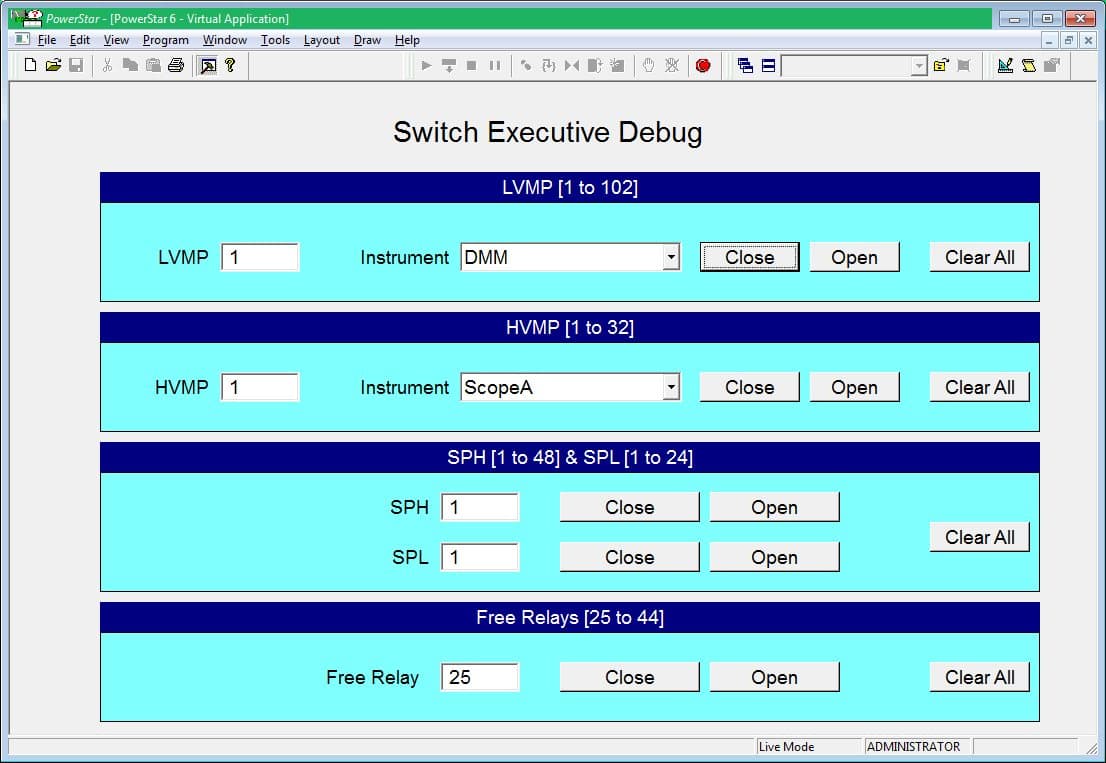Click the SPH Open button
1106x763 pixels.
click(774, 507)
